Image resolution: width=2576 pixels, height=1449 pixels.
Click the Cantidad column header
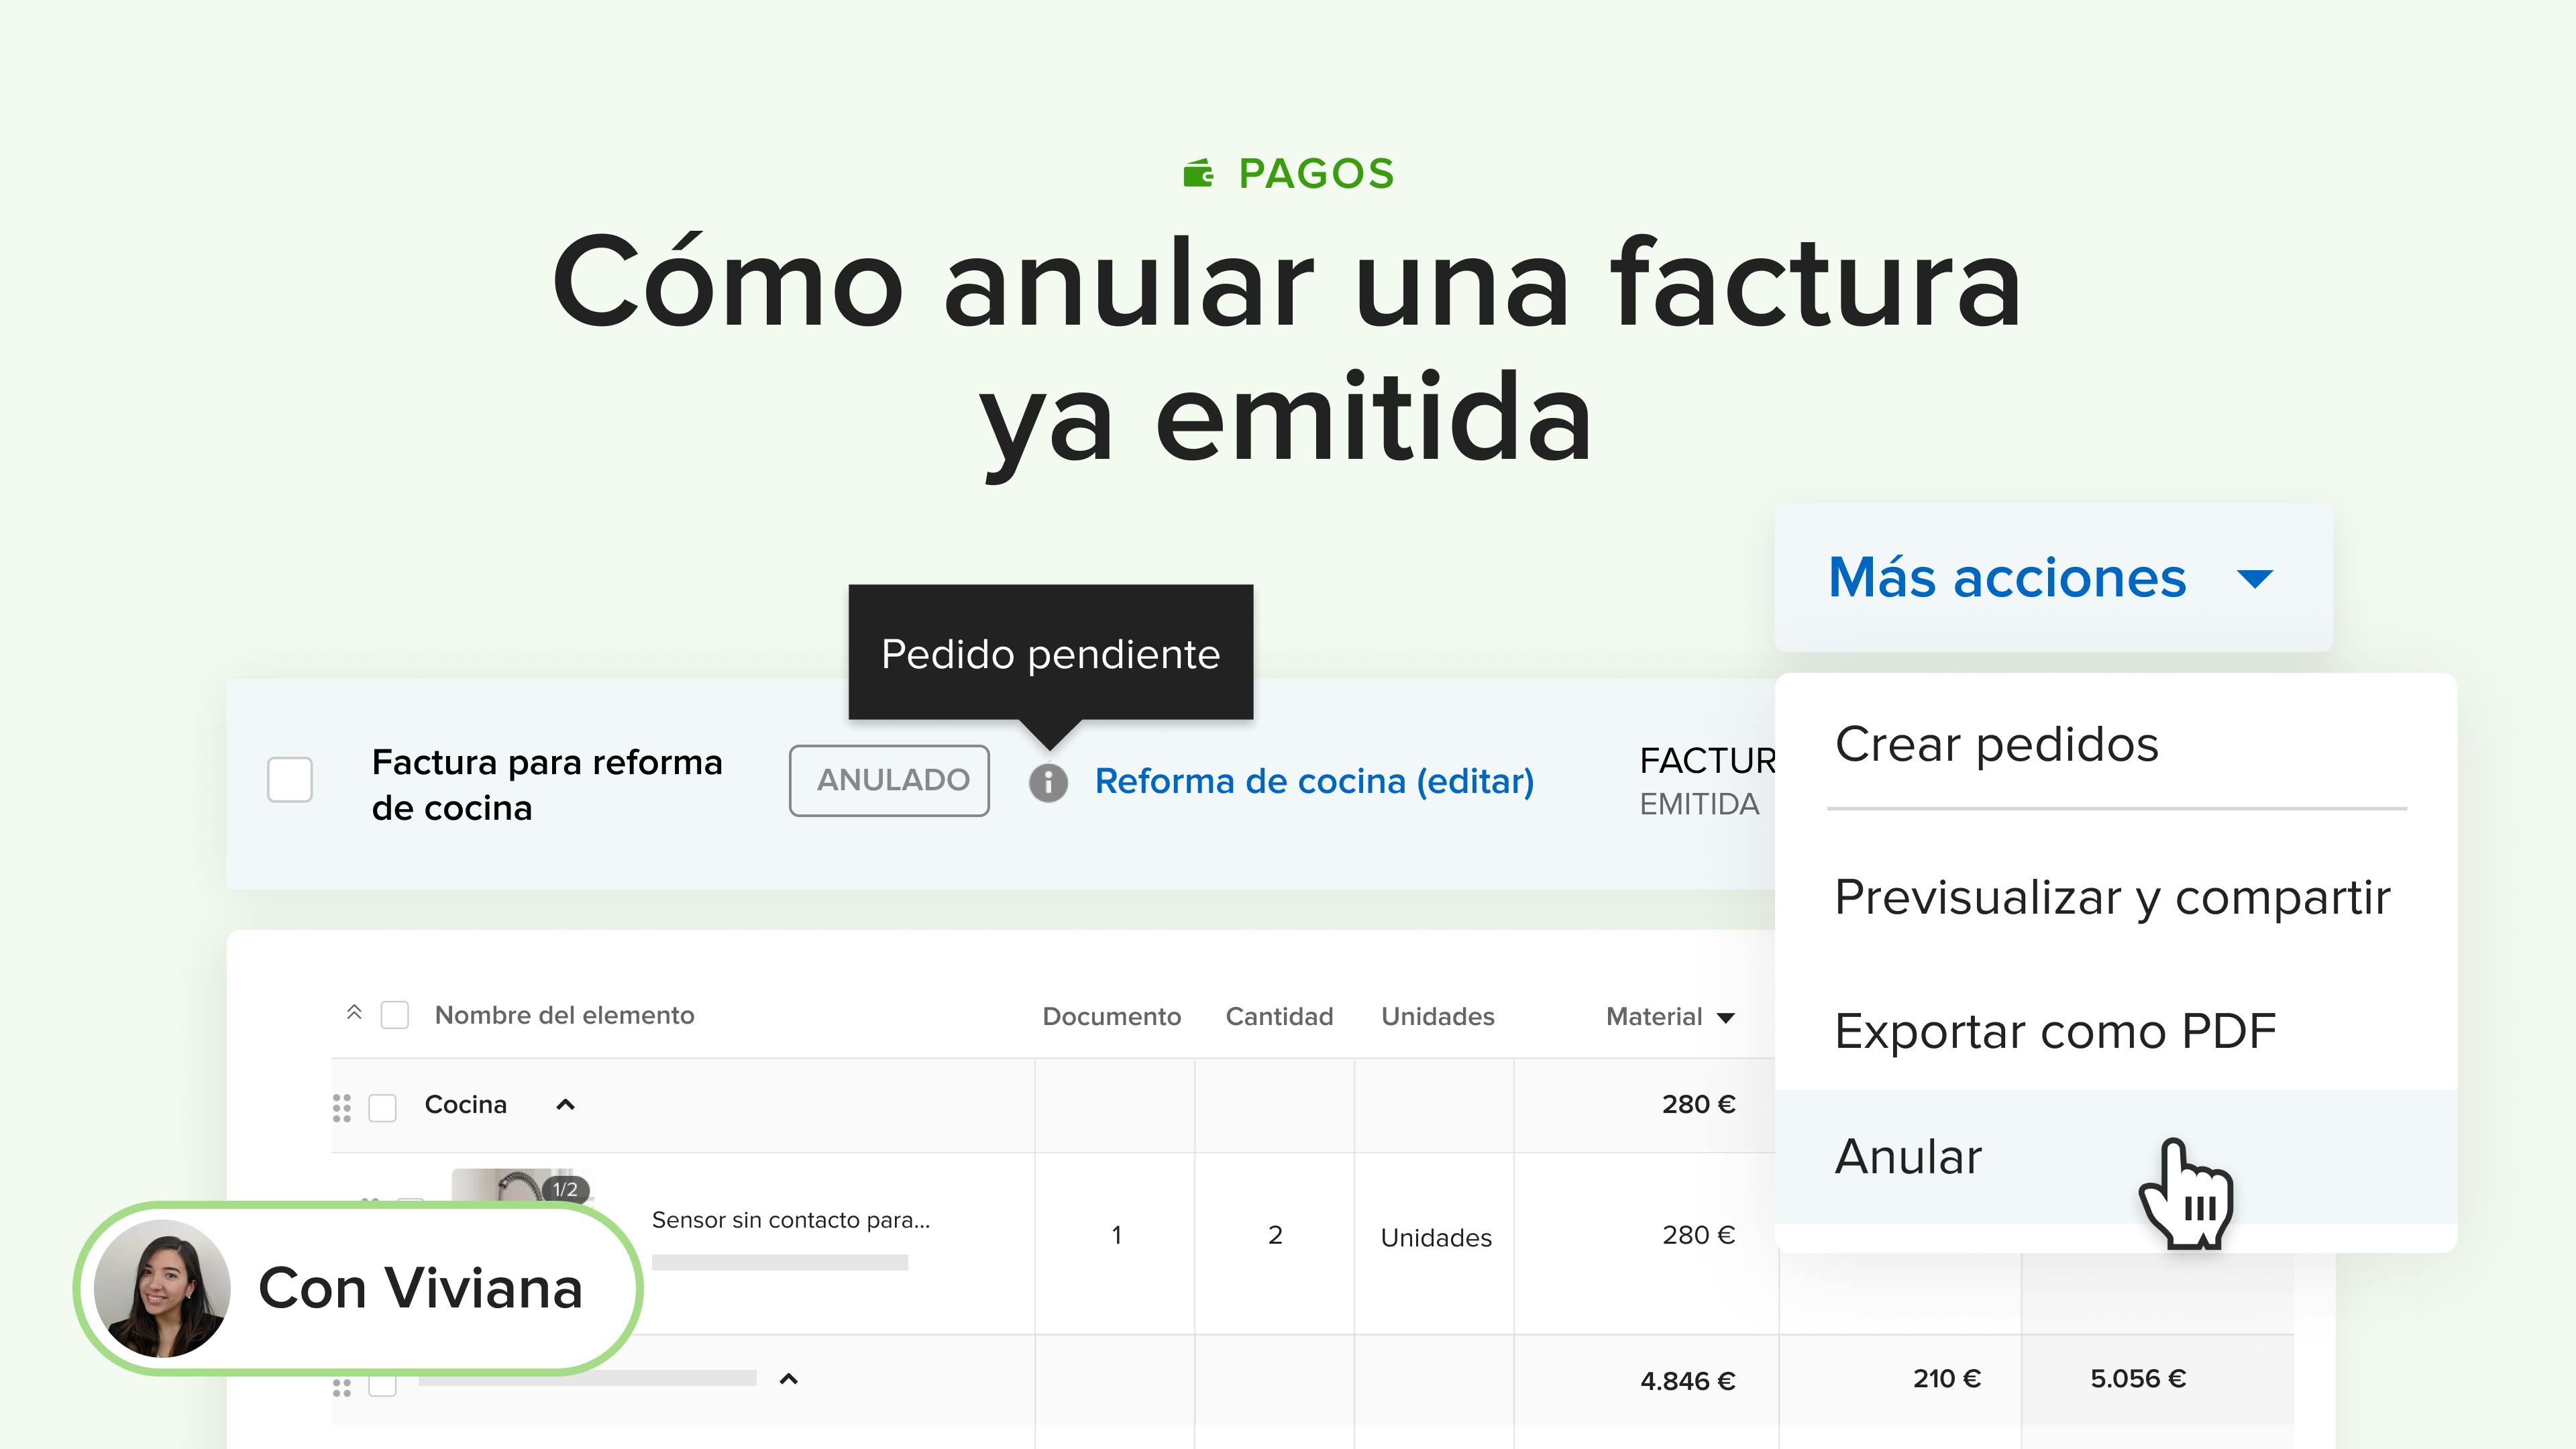click(1279, 1016)
